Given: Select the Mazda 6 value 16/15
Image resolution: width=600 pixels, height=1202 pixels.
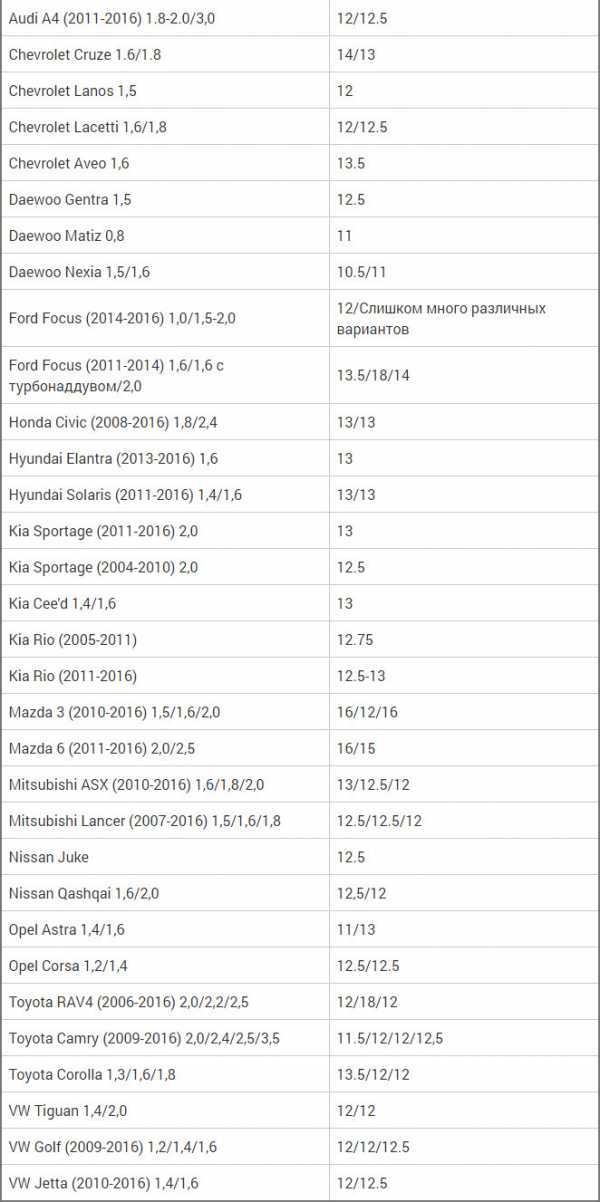Looking at the screenshot, I should [356, 748].
